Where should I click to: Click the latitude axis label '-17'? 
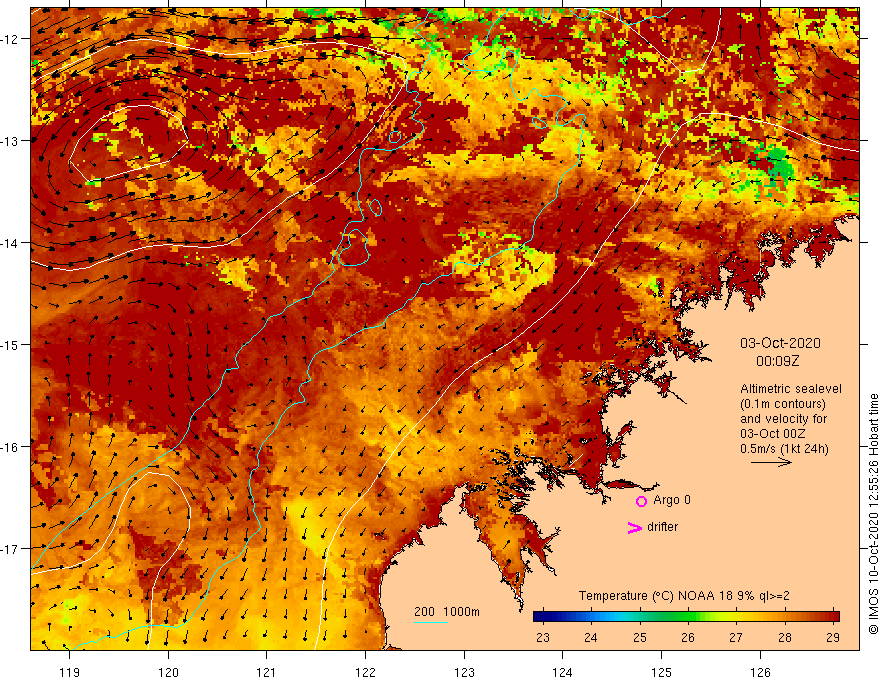[x=9, y=548]
